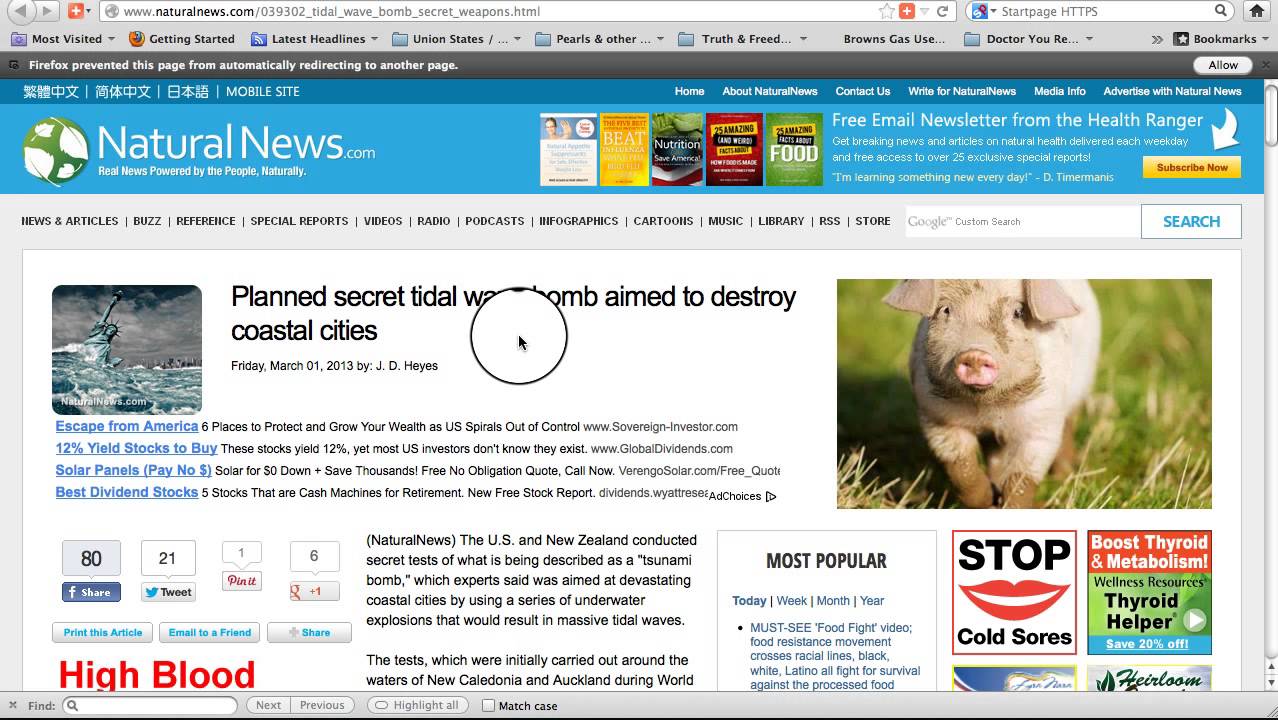Click Email to a Friend button
The width and height of the screenshot is (1278, 720).
[210, 633]
